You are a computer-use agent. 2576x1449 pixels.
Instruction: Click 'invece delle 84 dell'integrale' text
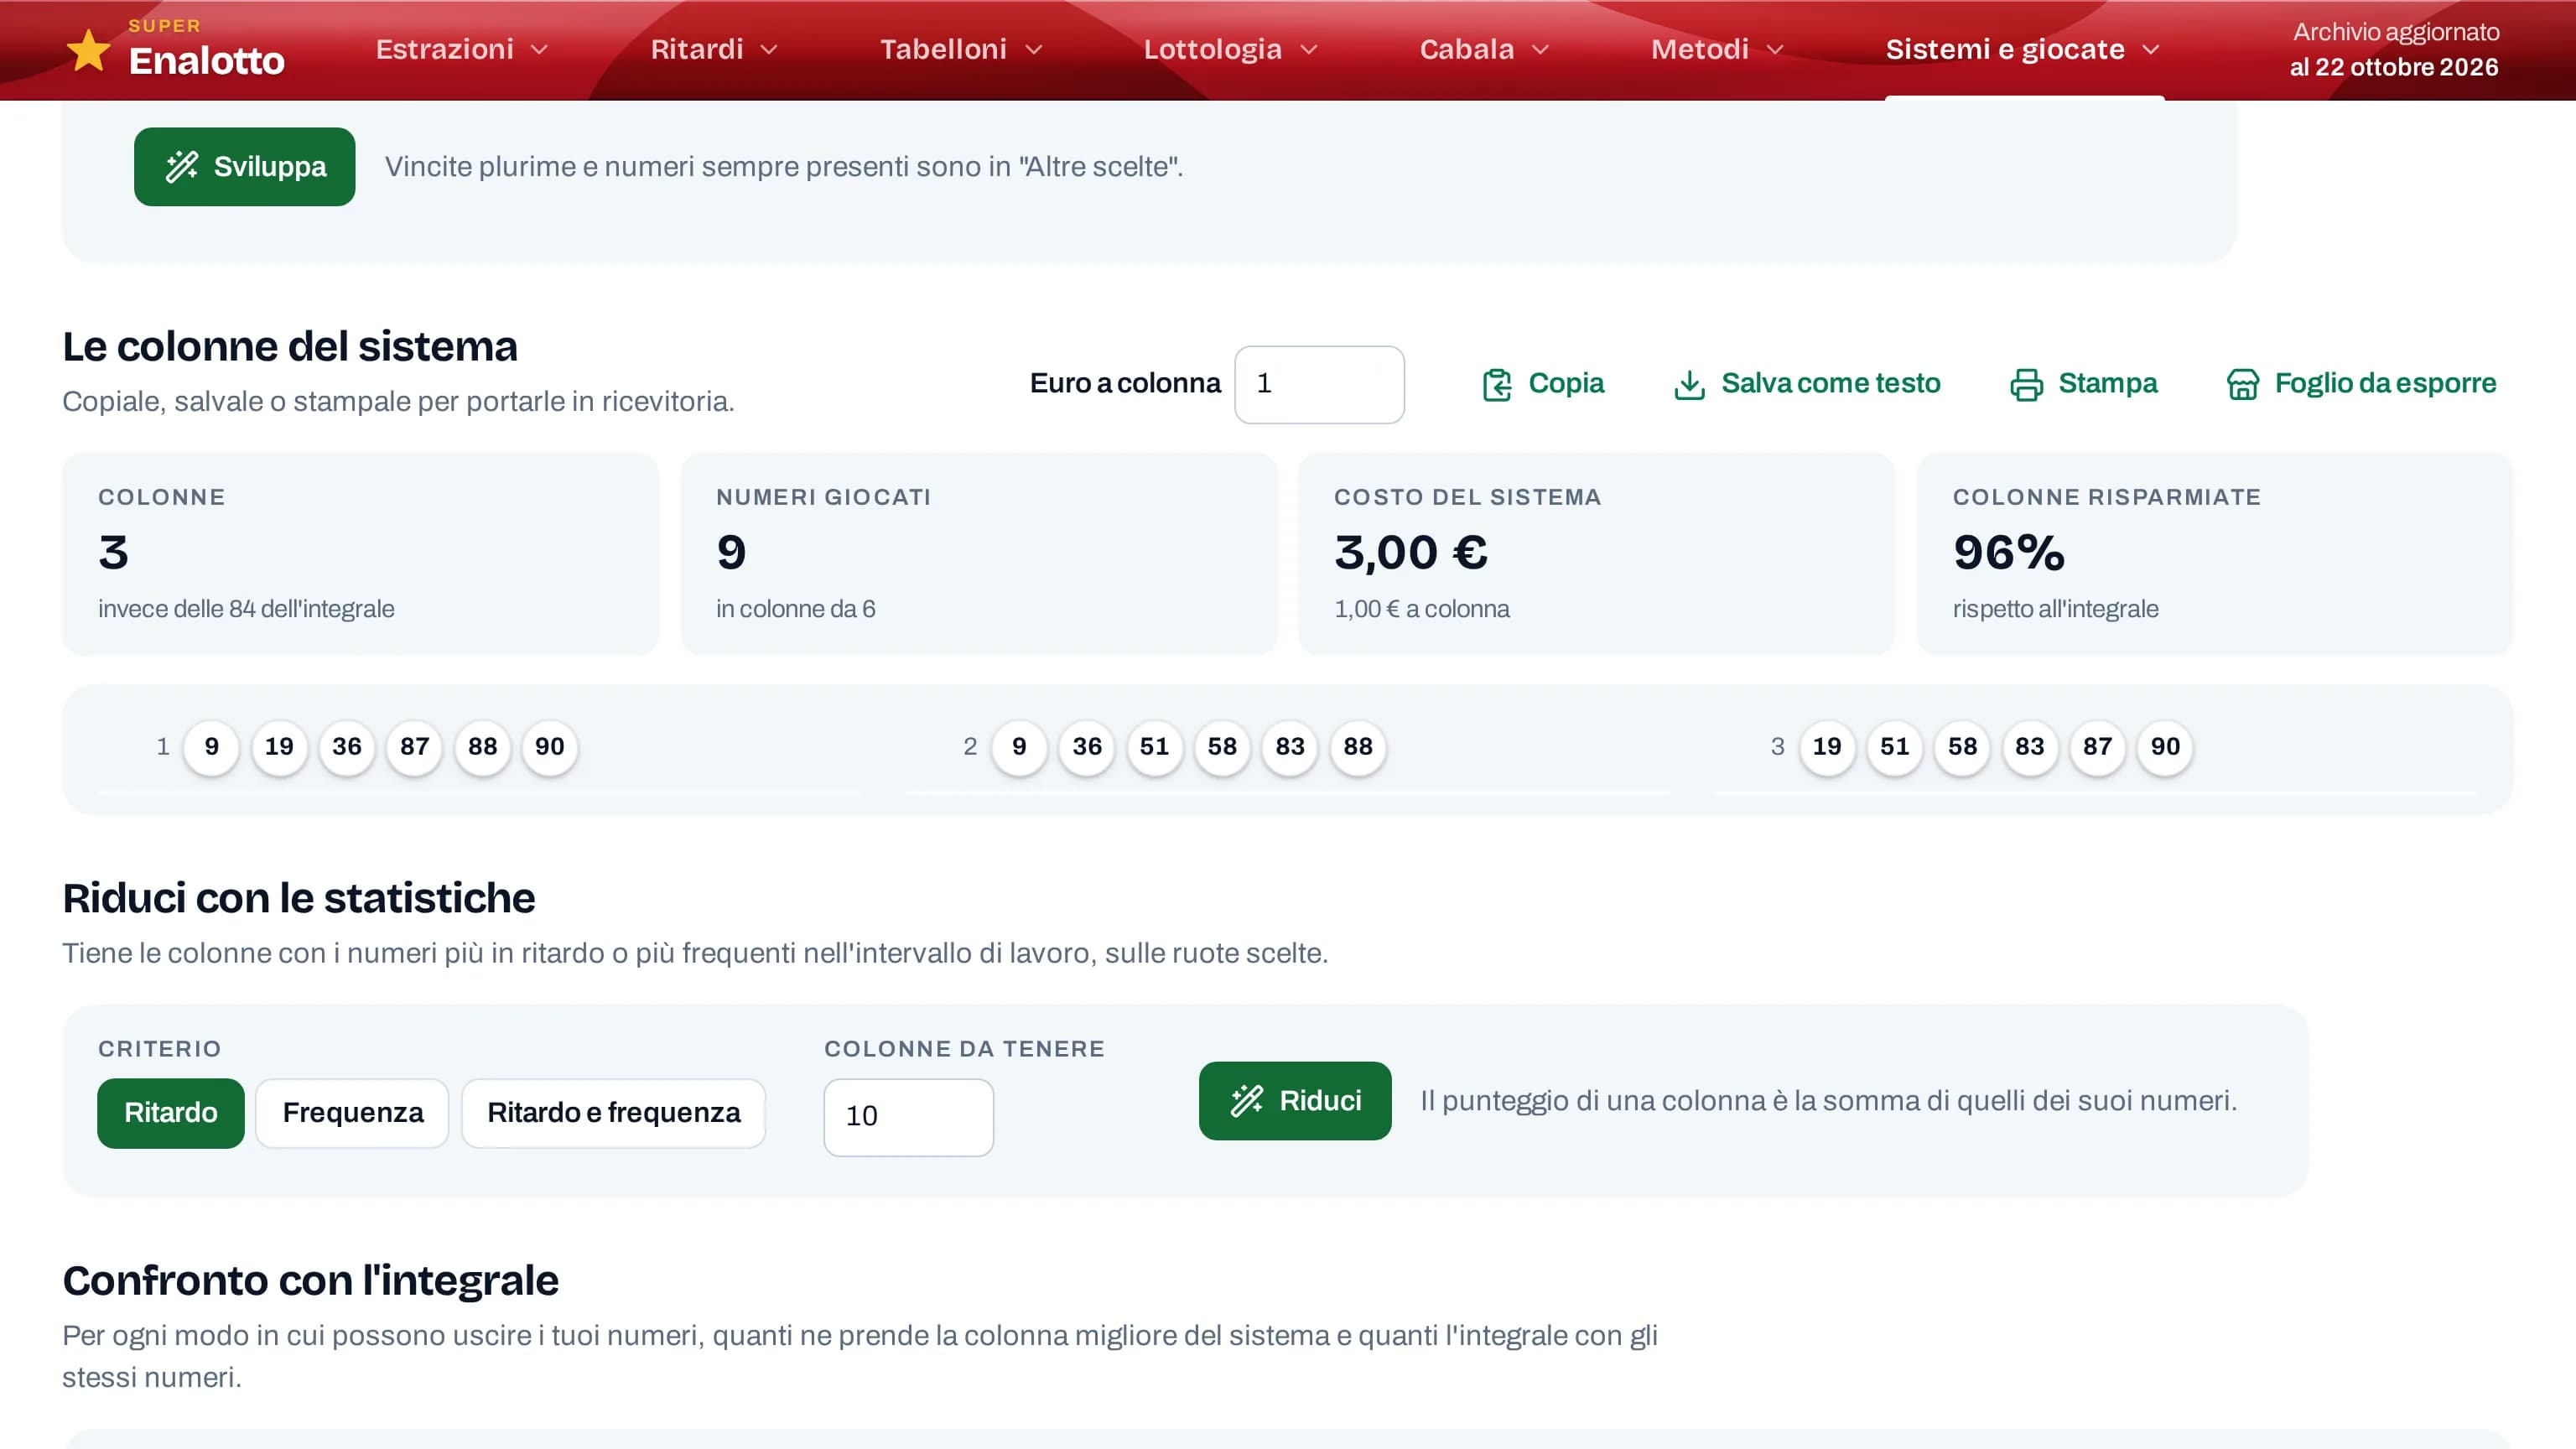point(246,609)
